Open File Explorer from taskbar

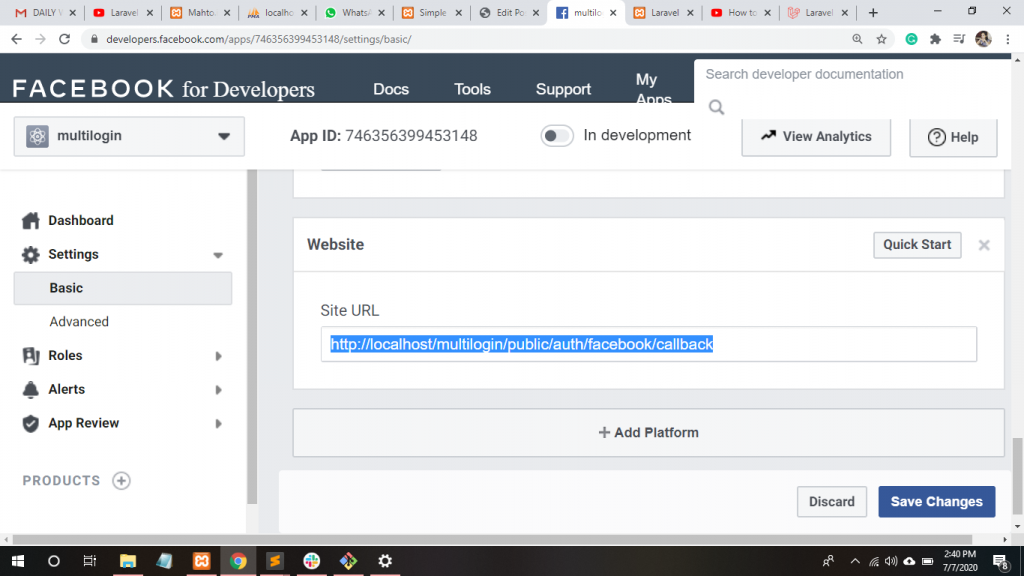127,561
